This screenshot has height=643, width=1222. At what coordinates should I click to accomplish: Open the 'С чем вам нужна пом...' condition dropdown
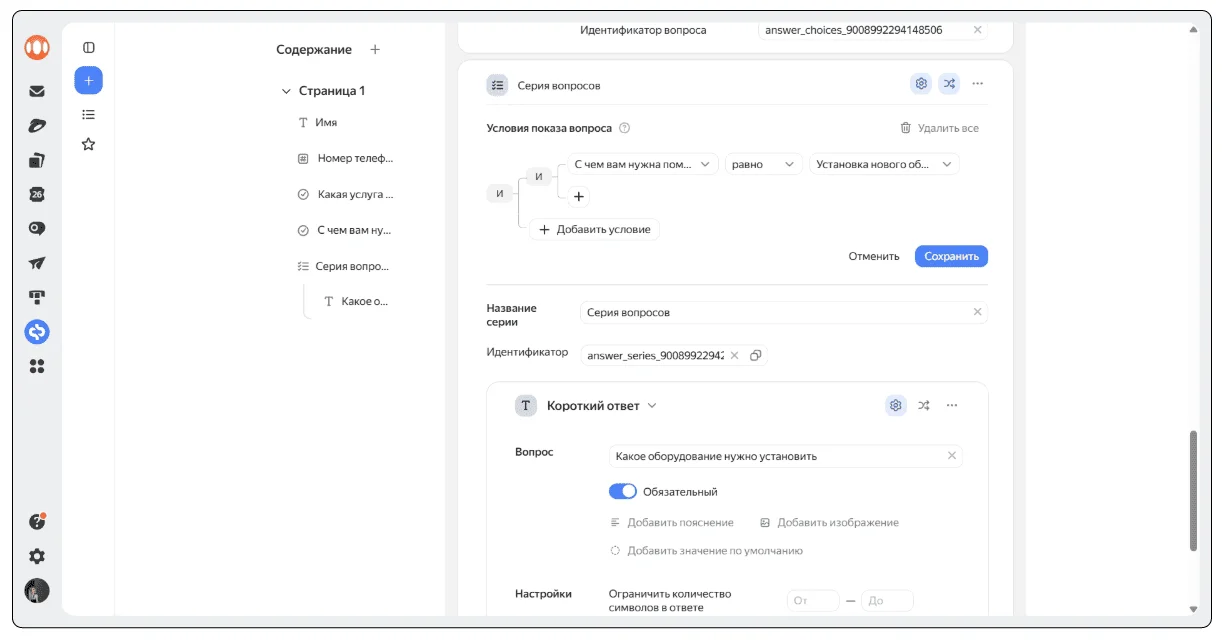643,164
